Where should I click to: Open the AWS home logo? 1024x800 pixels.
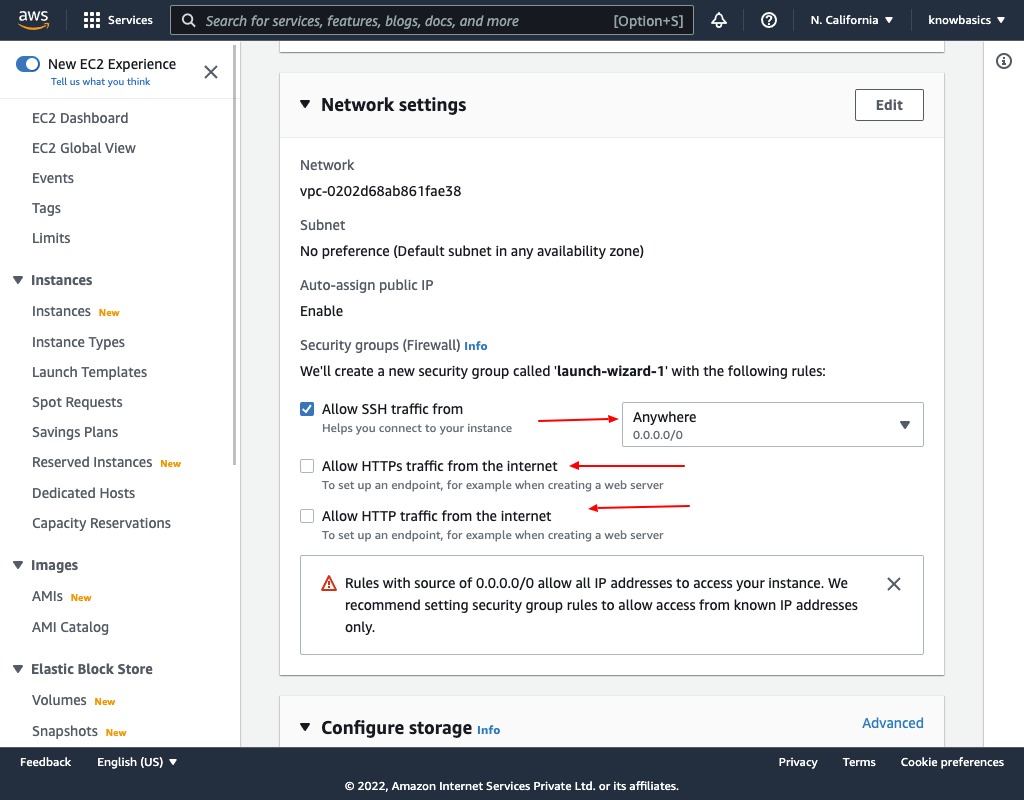point(33,20)
